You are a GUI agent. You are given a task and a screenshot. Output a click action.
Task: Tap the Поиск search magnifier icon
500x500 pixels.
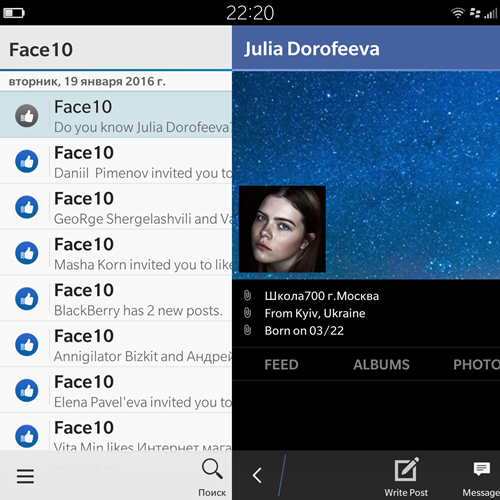point(212,469)
